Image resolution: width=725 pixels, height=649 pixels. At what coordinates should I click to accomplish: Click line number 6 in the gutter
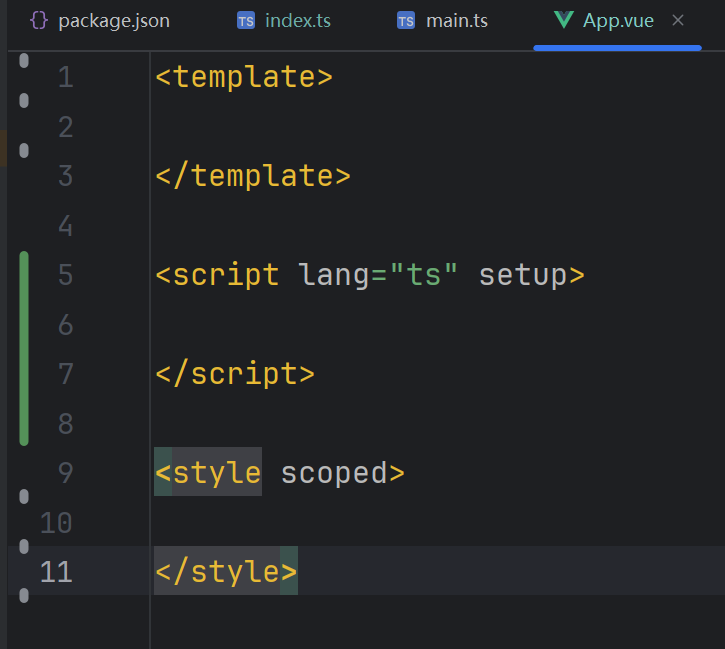pos(66,325)
